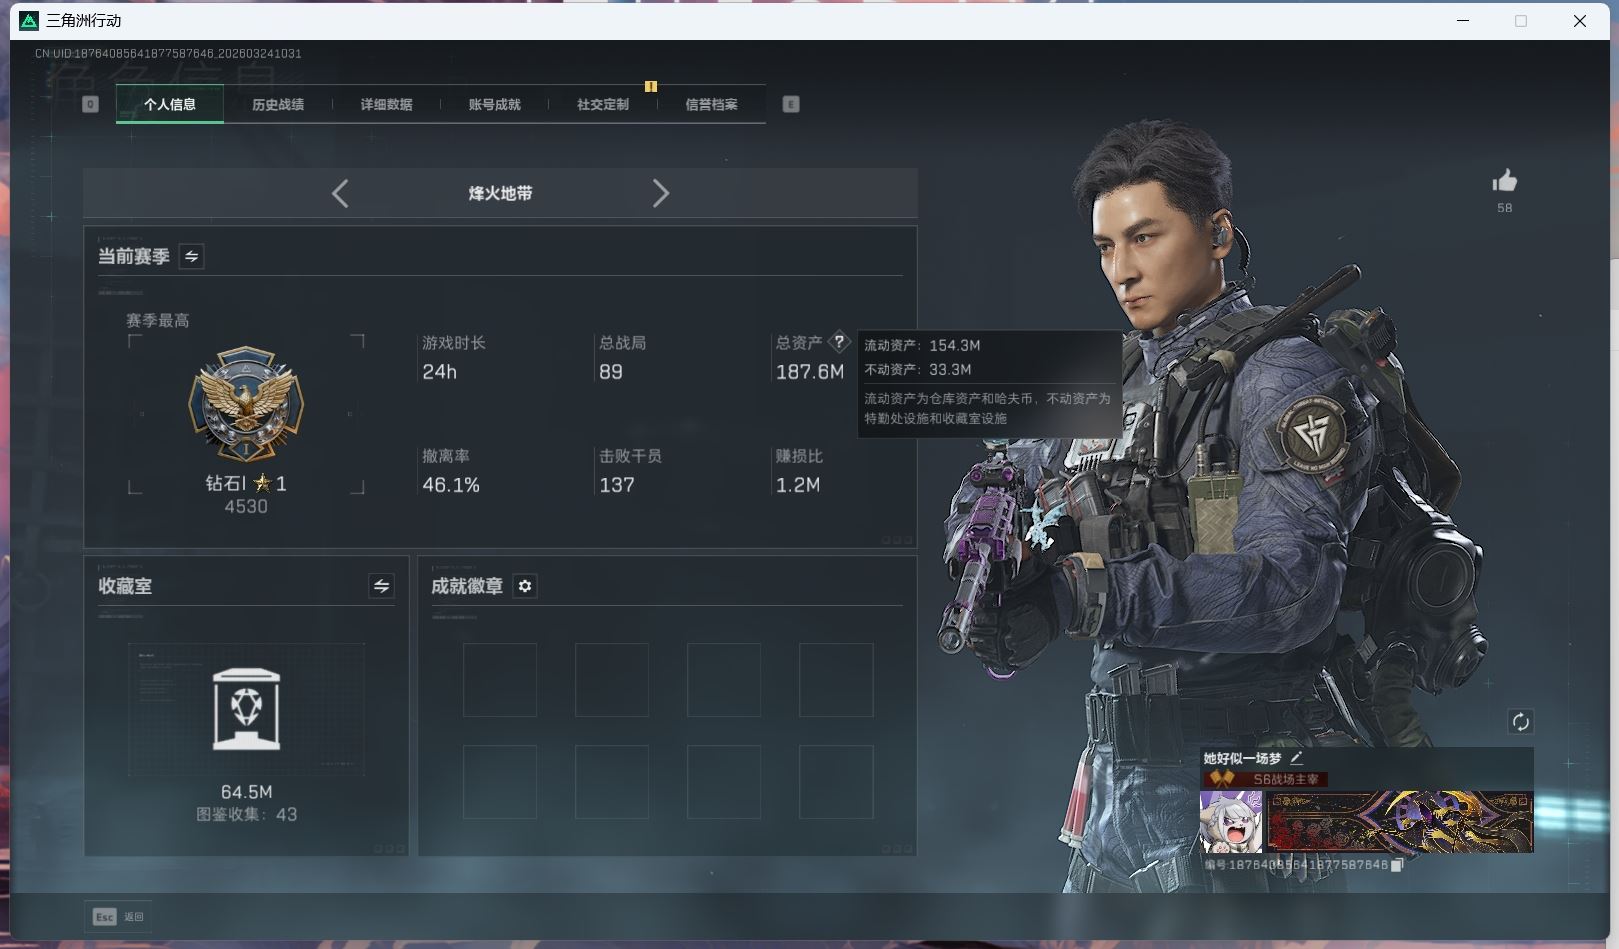
Task: Click the collection room display case icon
Action: click(246, 709)
